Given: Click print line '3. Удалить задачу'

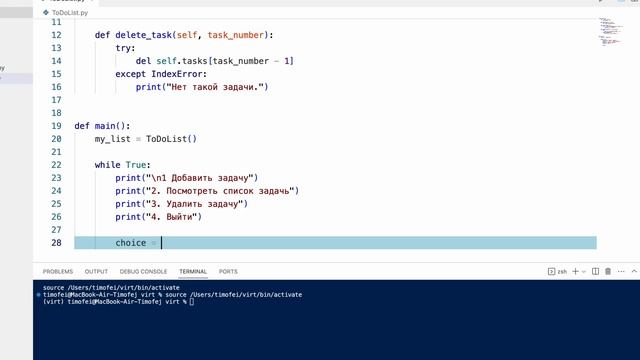Looking at the screenshot, I should pyautogui.click(x=182, y=204).
